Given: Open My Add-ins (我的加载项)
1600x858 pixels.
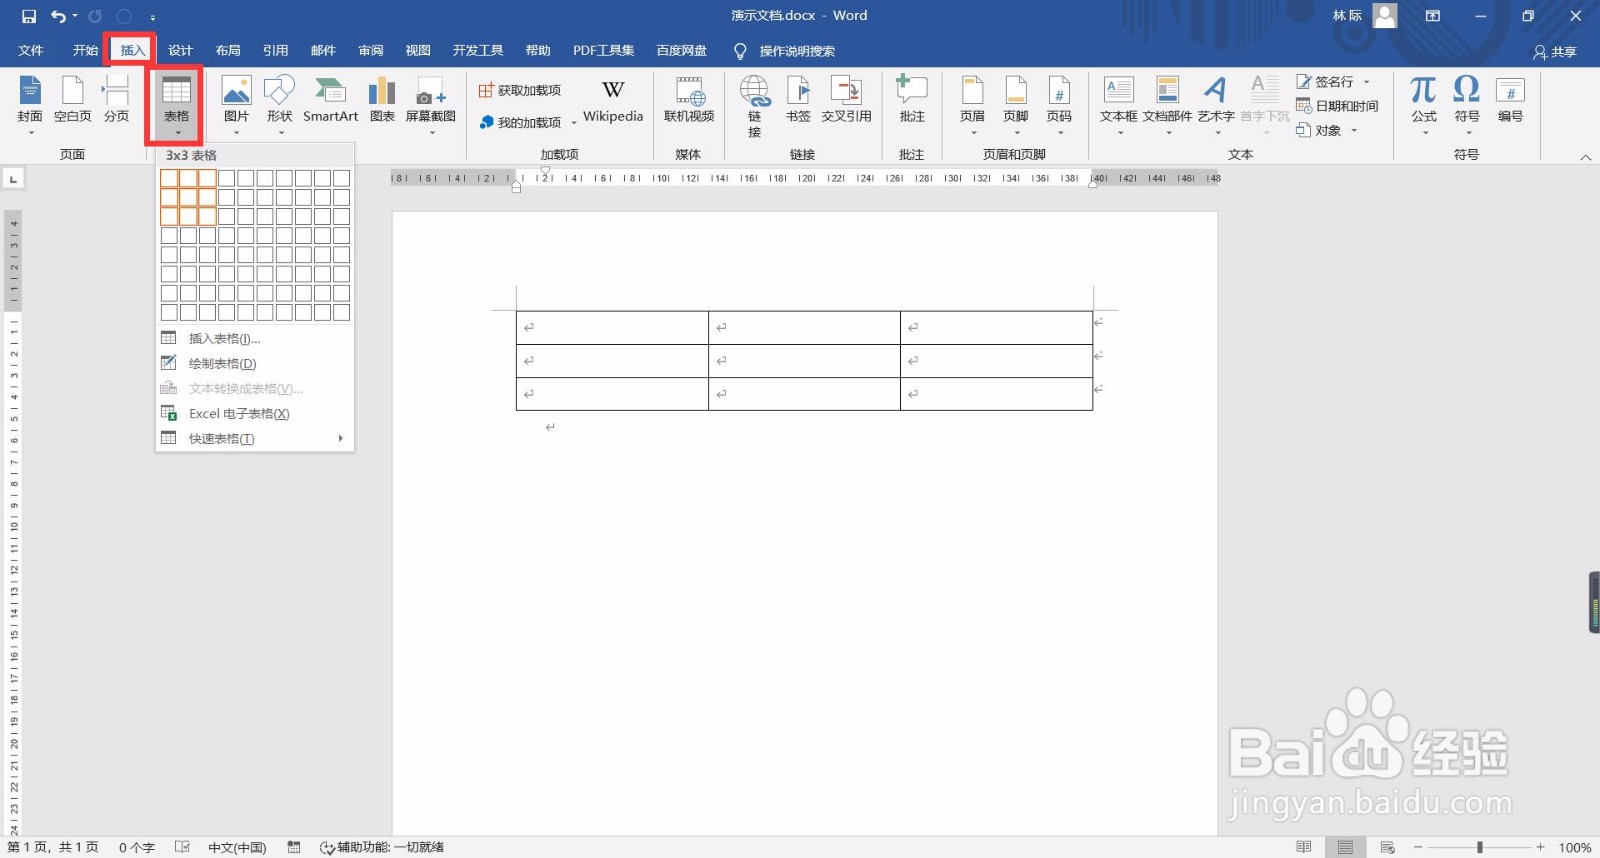Looking at the screenshot, I should coord(520,122).
